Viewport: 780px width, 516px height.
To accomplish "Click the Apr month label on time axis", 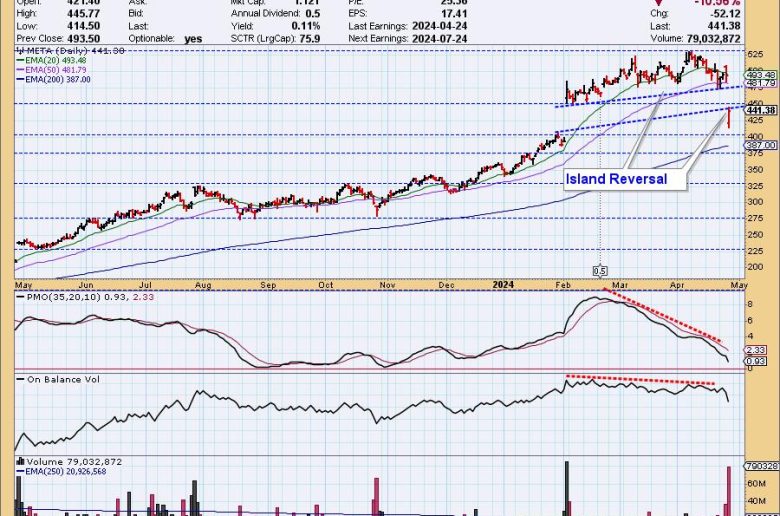I will click(677, 285).
